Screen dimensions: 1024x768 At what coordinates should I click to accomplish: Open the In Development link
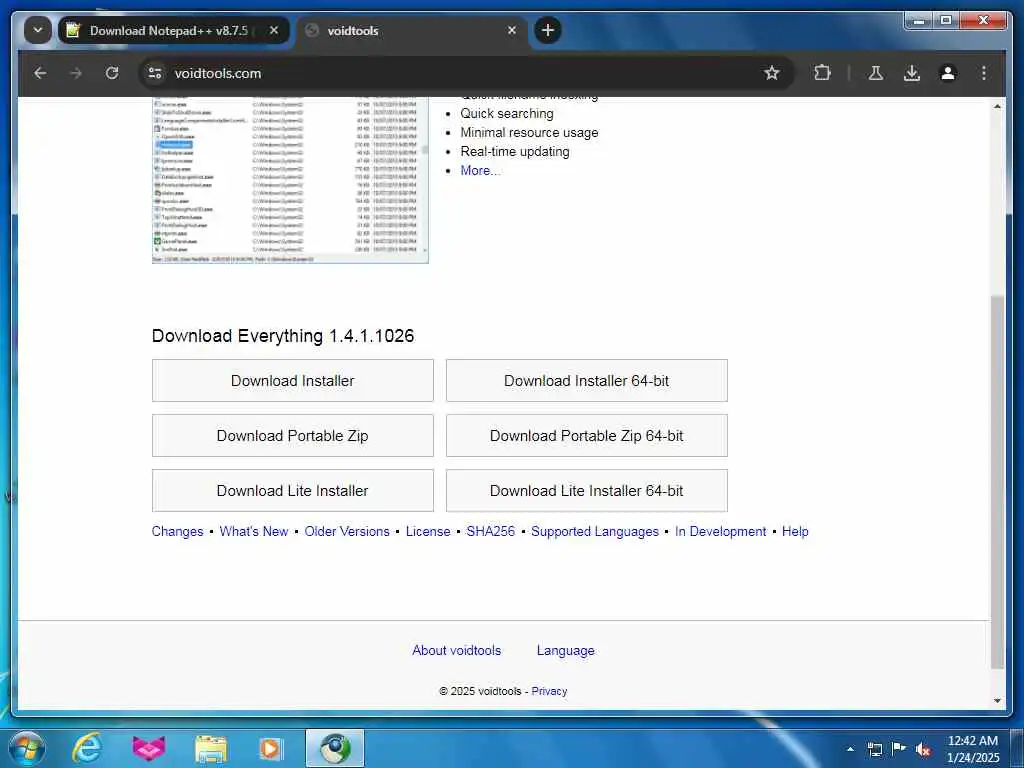coord(720,532)
